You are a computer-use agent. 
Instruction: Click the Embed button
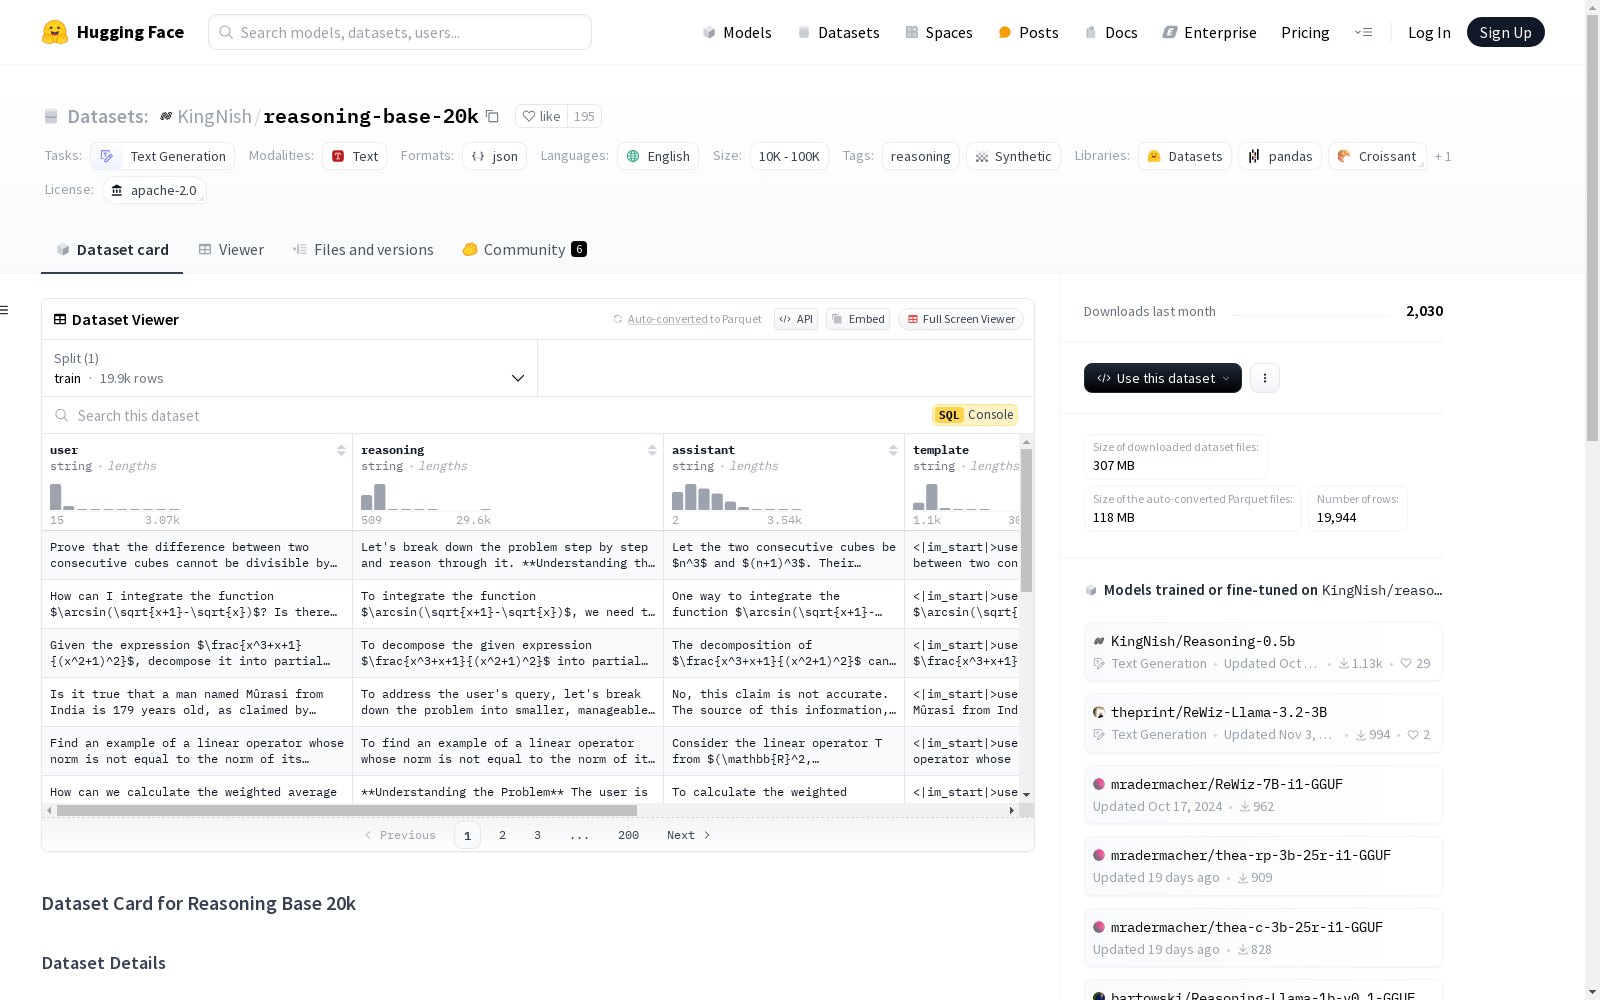tap(858, 319)
